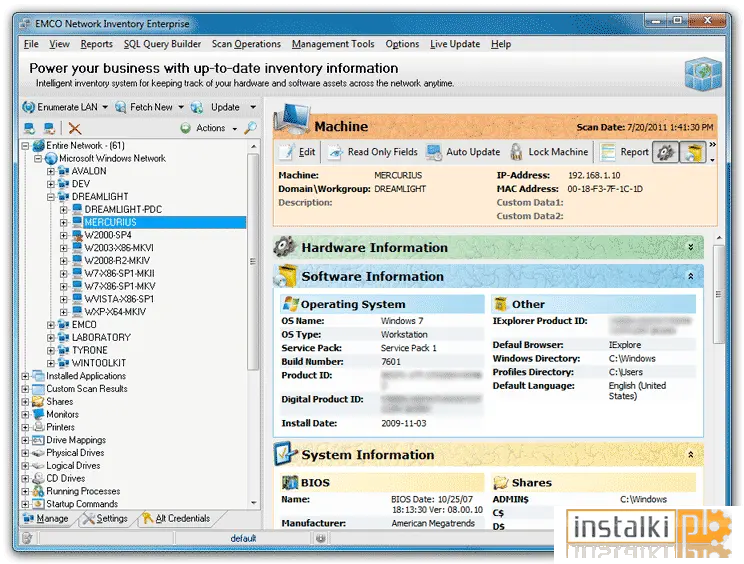Expand the AVALON domain node
Screen dimensions: 744x564
coord(51,171)
